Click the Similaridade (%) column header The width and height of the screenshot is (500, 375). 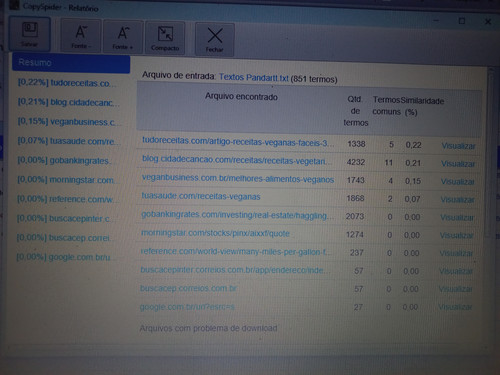pyautogui.click(x=422, y=106)
